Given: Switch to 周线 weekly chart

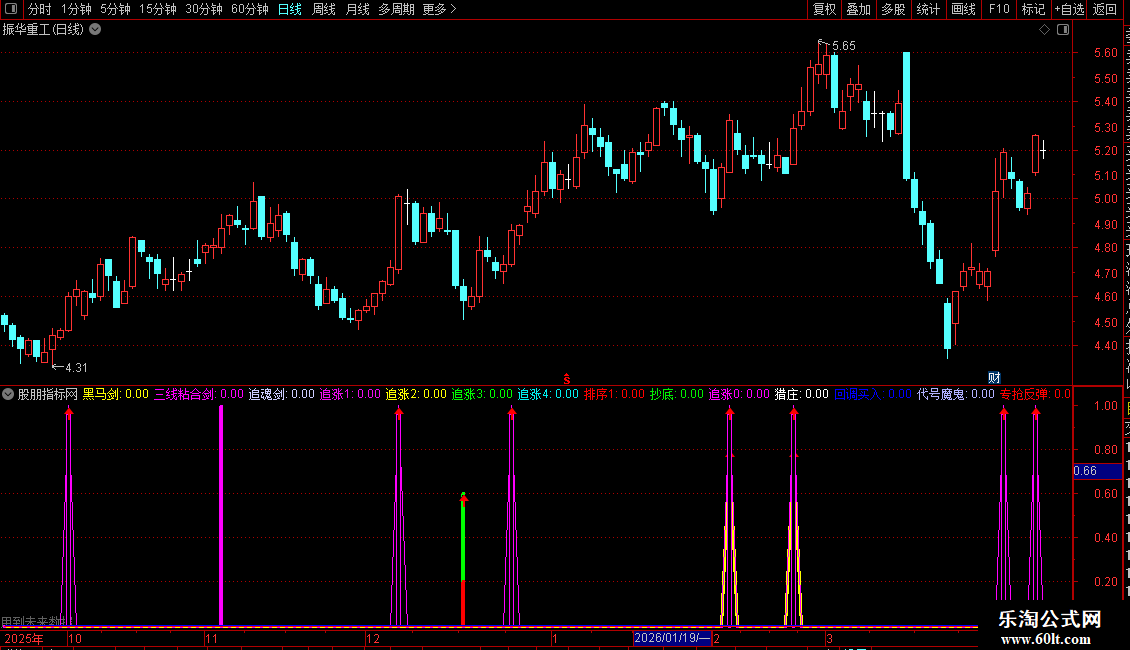Looking at the screenshot, I should 324,9.
